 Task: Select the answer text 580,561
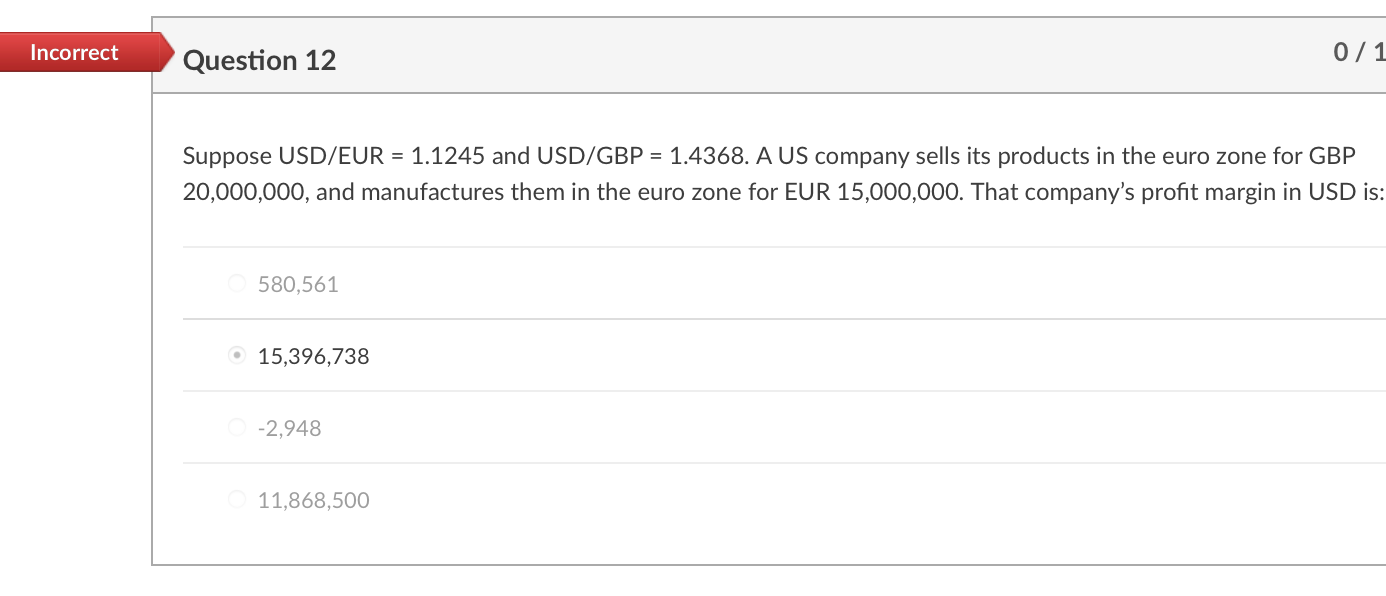pos(297,284)
